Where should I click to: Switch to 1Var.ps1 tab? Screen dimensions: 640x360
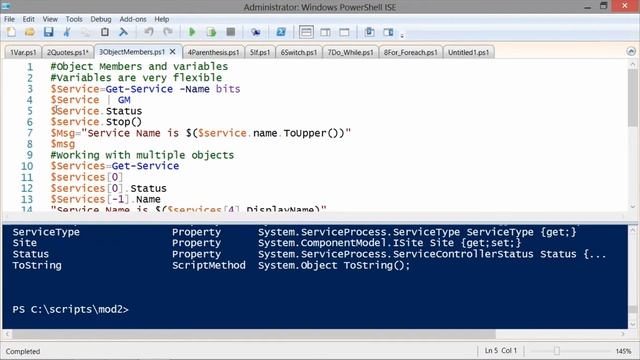23,52
